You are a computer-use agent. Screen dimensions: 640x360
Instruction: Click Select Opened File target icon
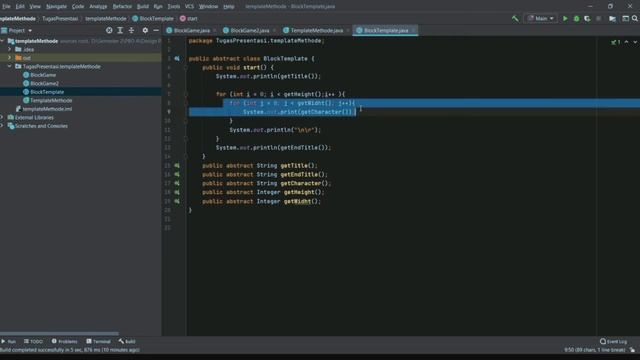(109, 30)
